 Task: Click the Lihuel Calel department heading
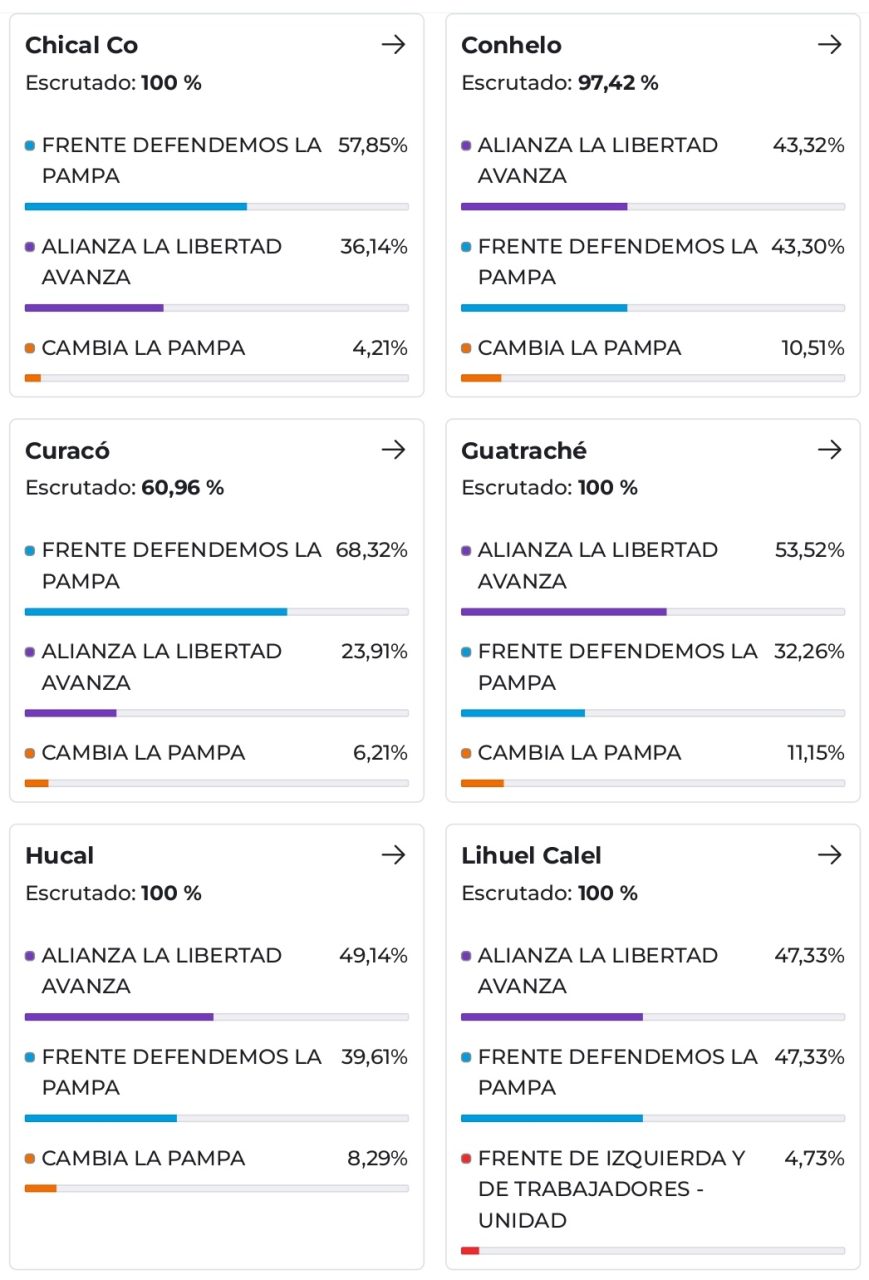(x=531, y=856)
